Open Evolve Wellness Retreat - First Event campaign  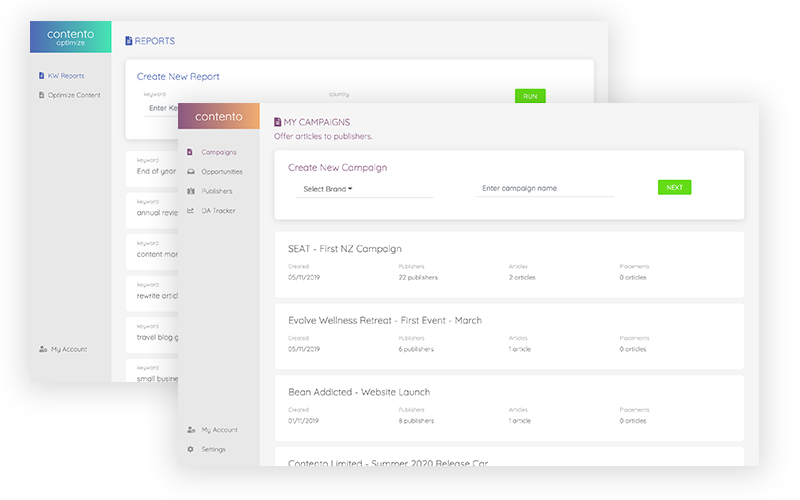509,337
